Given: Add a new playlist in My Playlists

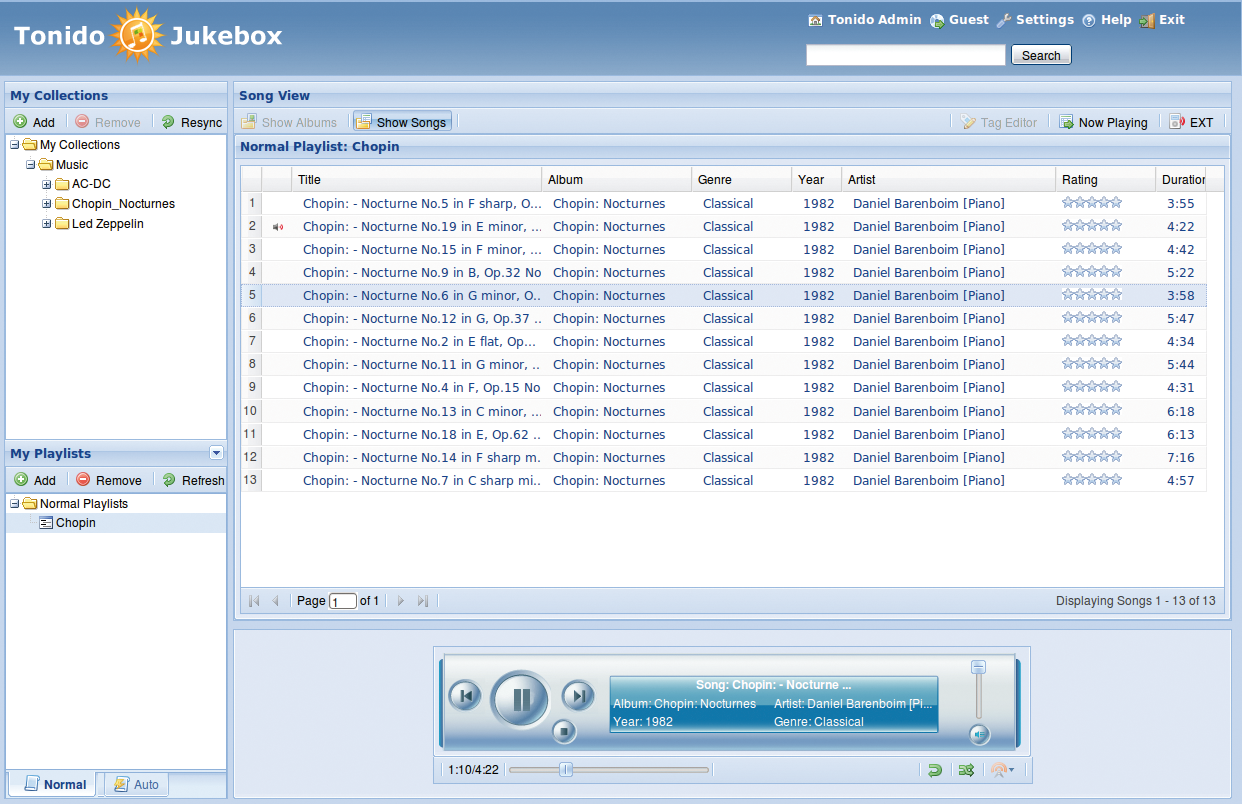Looking at the screenshot, I should click(35, 480).
